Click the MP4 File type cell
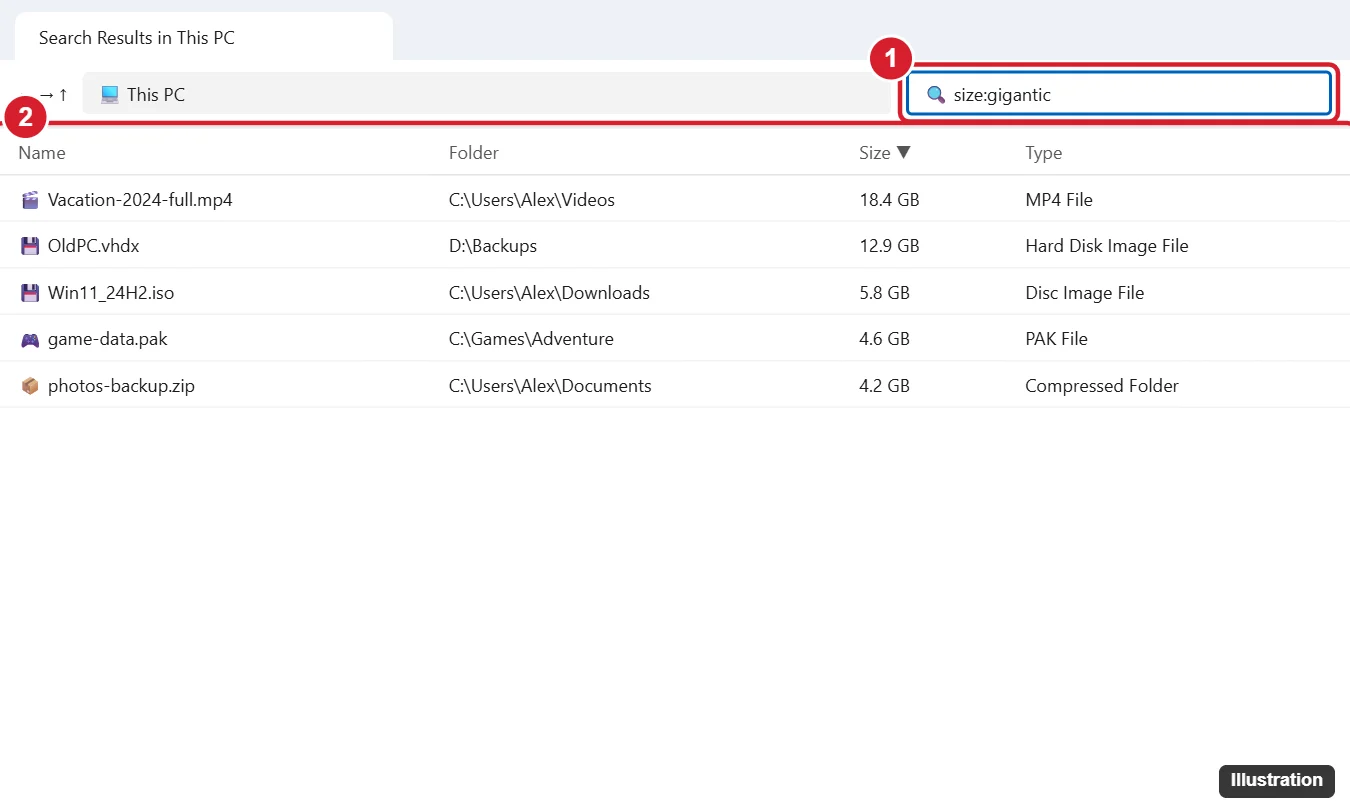This screenshot has height=810, width=1350. pyautogui.click(x=1059, y=200)
